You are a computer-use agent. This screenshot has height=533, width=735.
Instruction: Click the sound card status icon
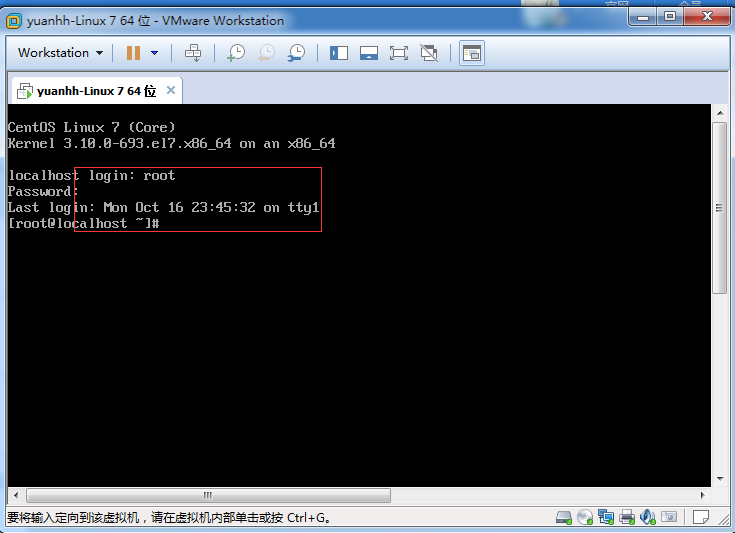click(x=648, y=517)
